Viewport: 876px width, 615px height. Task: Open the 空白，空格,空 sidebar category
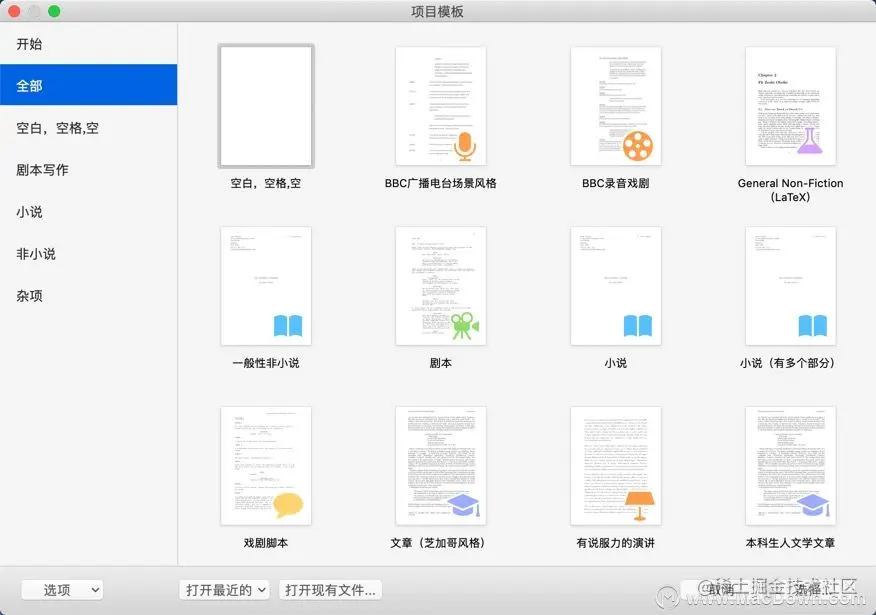(x=88, y=127)
